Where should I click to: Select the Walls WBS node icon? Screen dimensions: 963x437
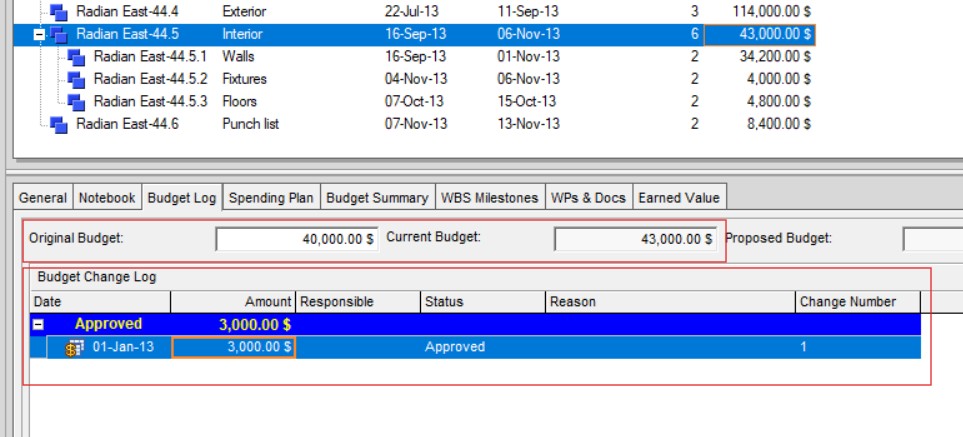[x=77, y=57]
